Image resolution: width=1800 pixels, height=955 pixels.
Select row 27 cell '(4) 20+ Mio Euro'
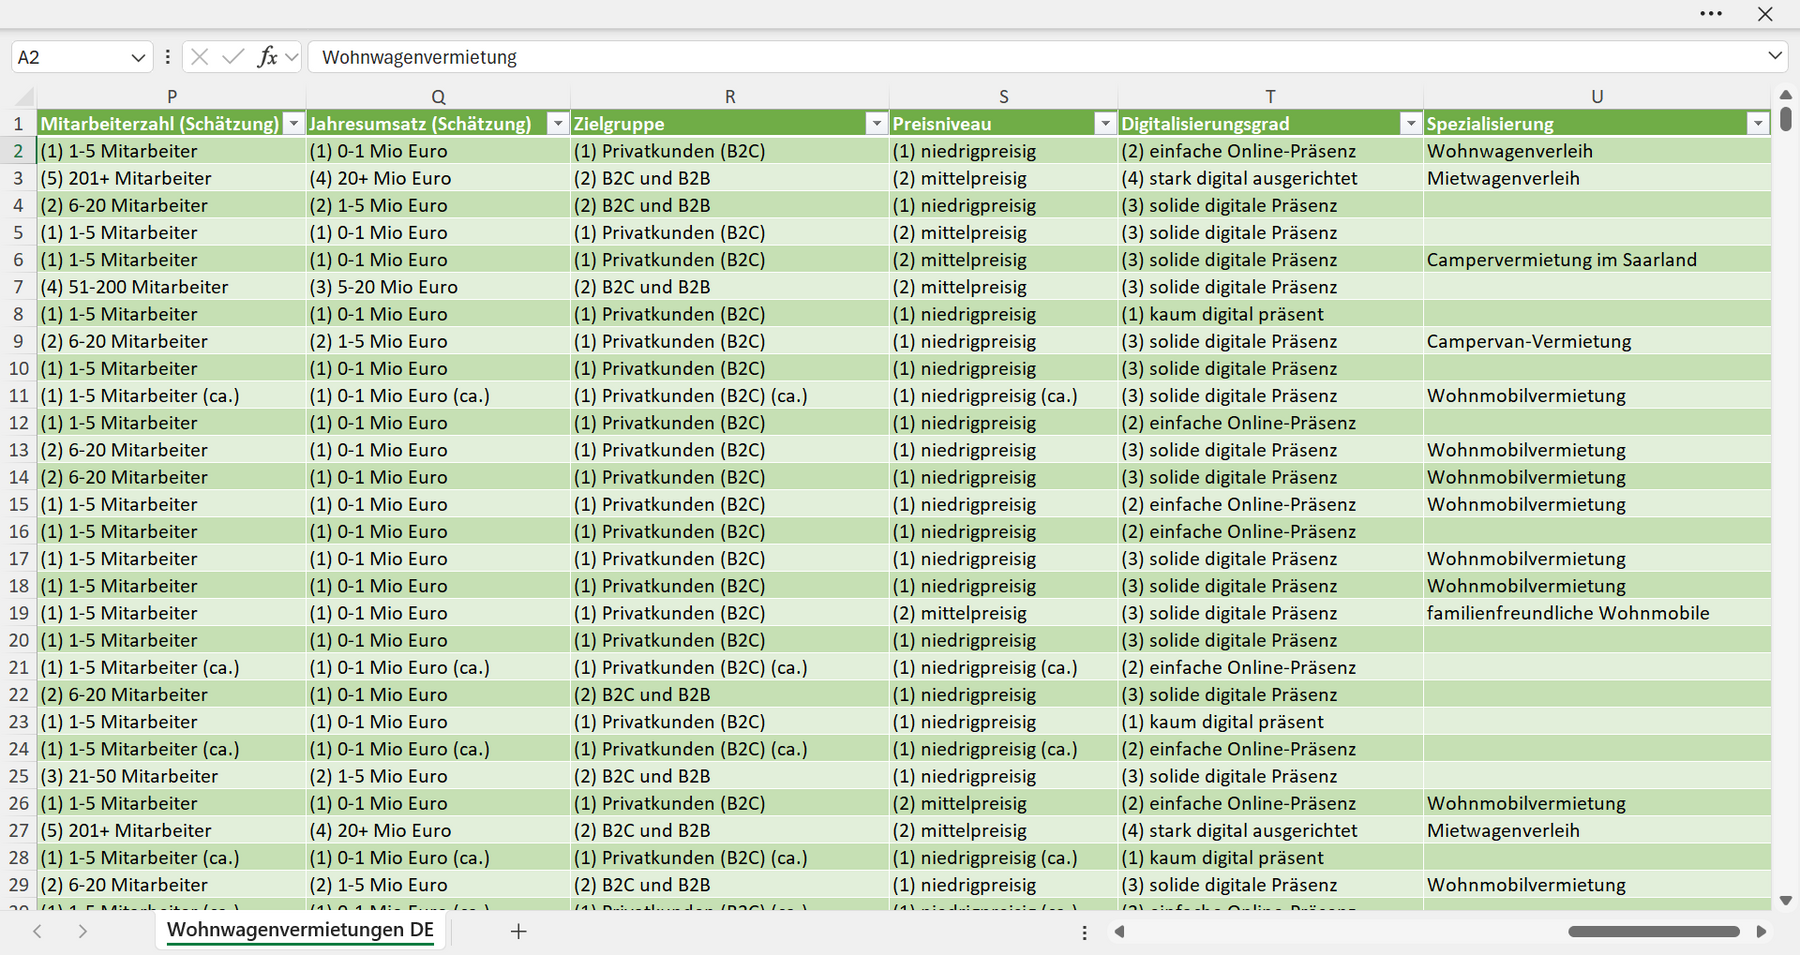coord(438,830)
